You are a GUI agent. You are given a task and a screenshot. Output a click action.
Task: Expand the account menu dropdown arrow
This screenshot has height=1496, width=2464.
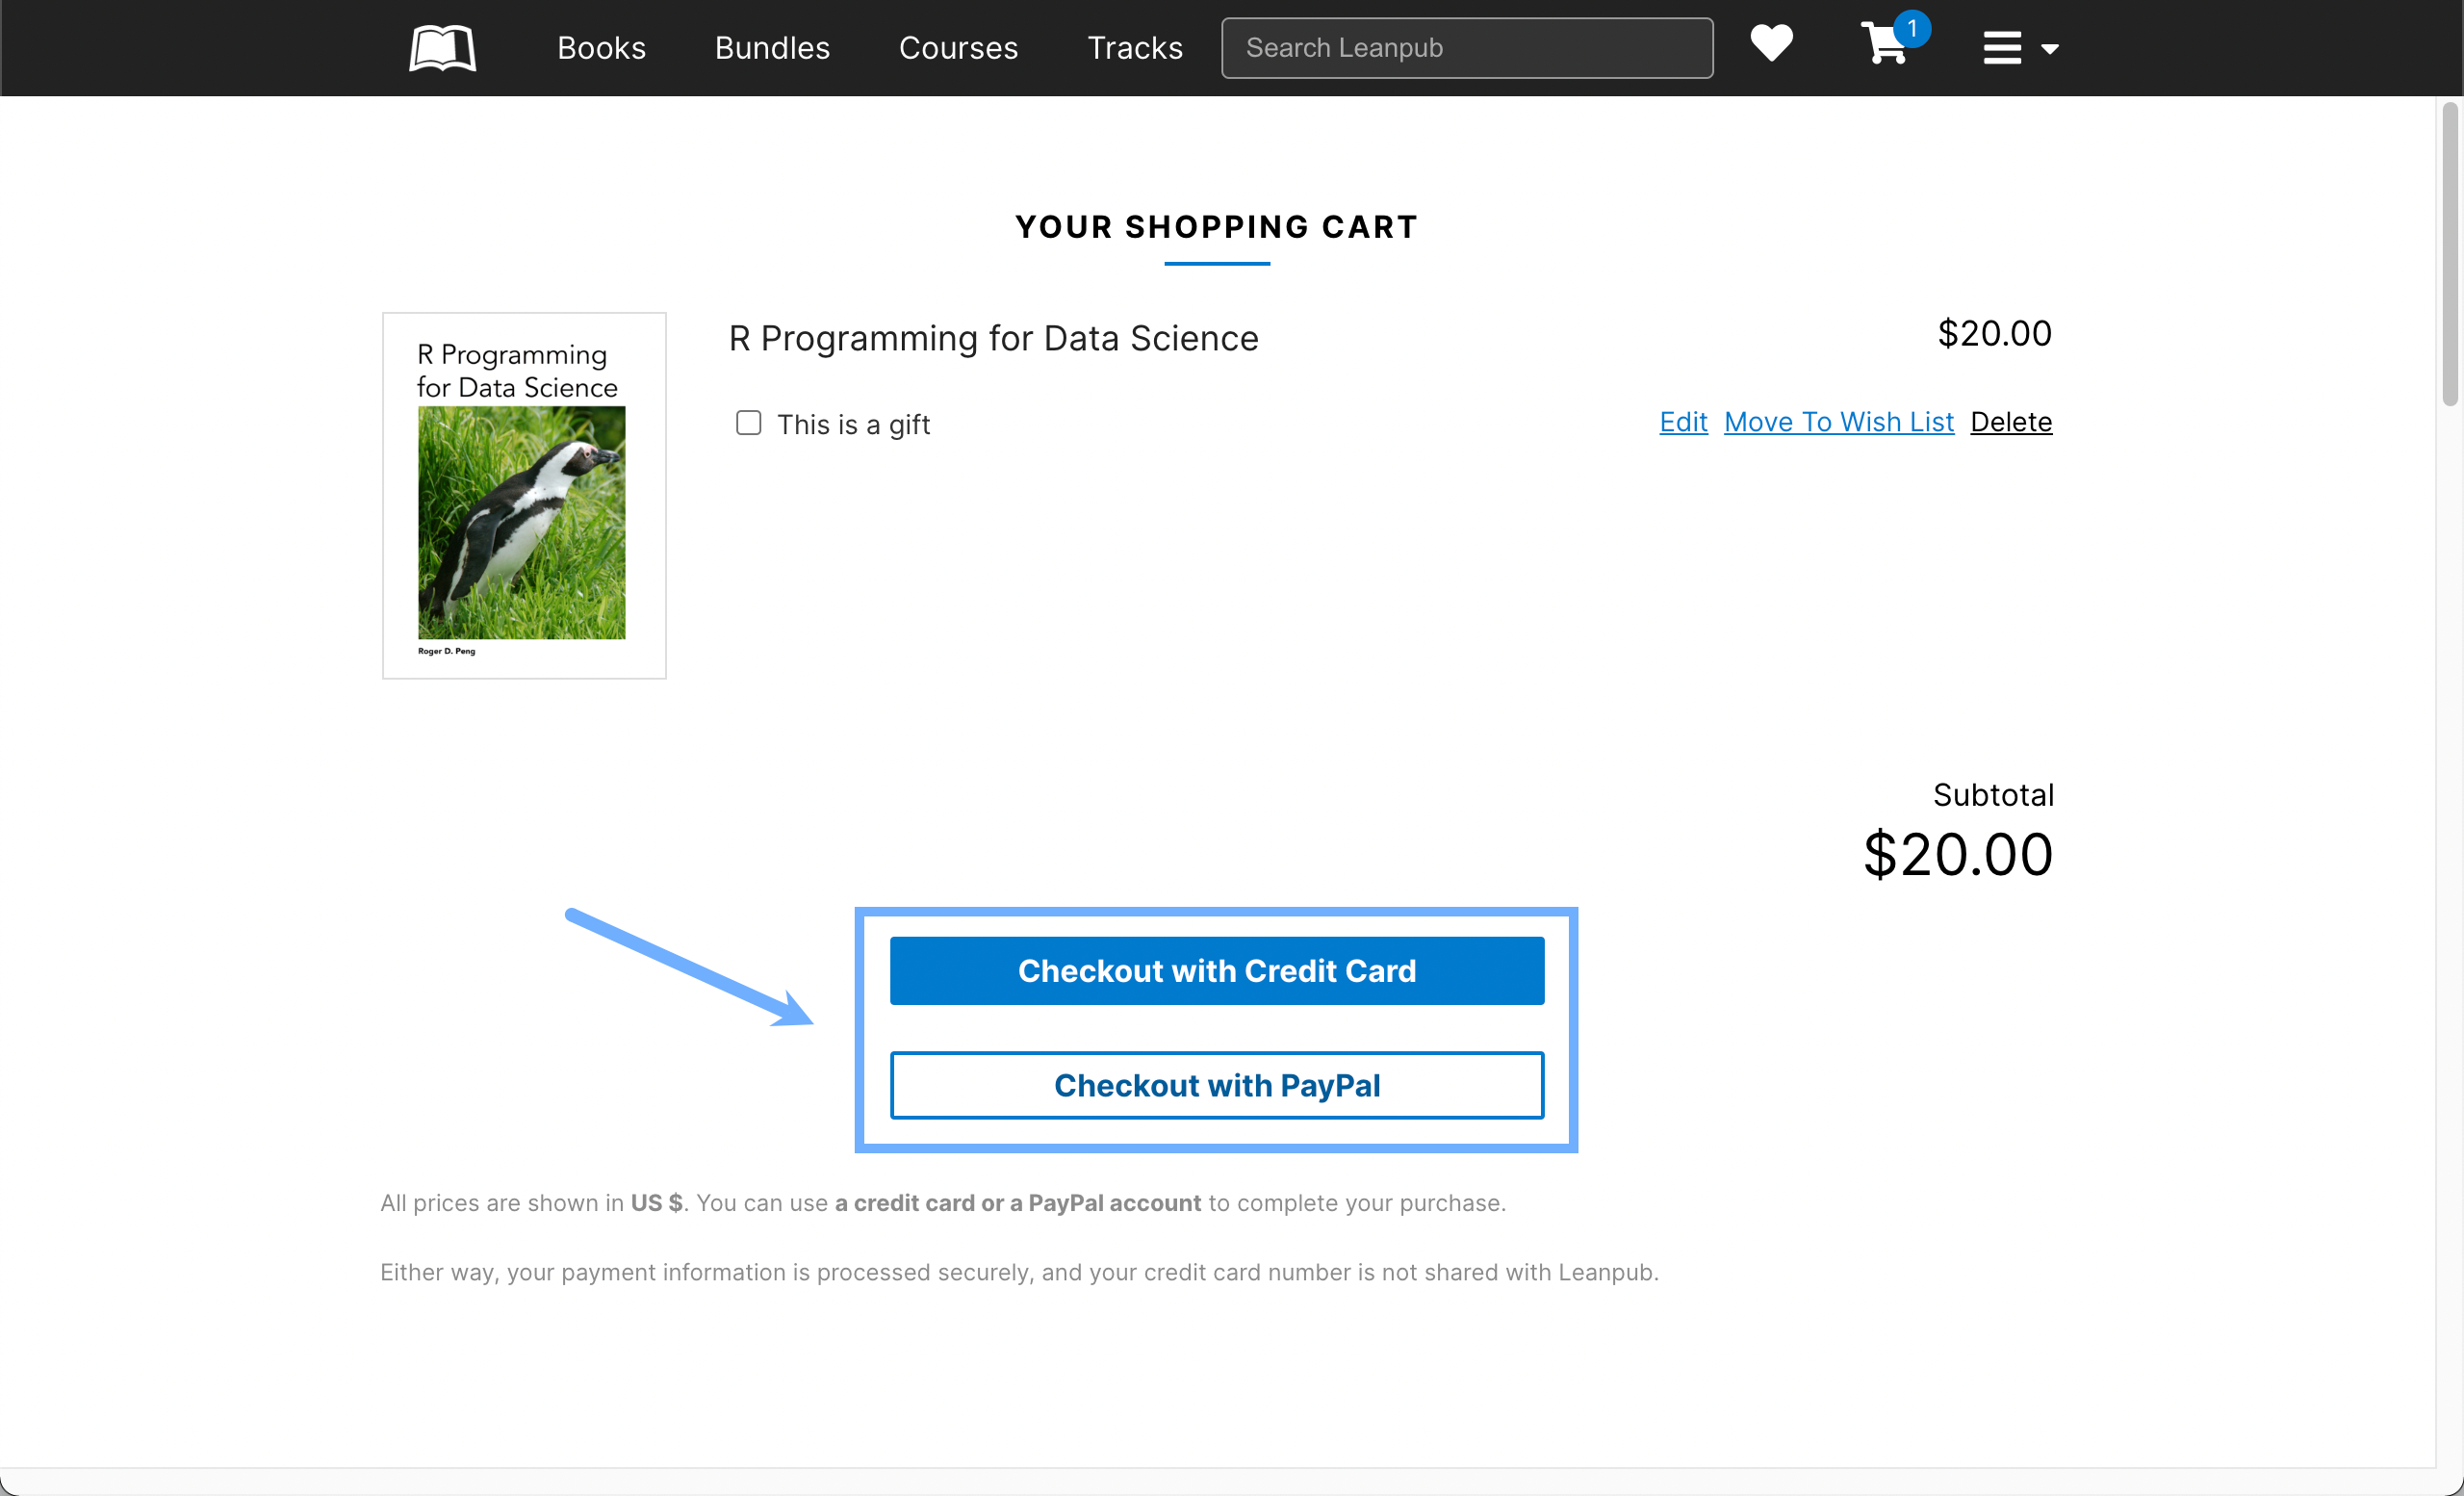(2049, 49)
